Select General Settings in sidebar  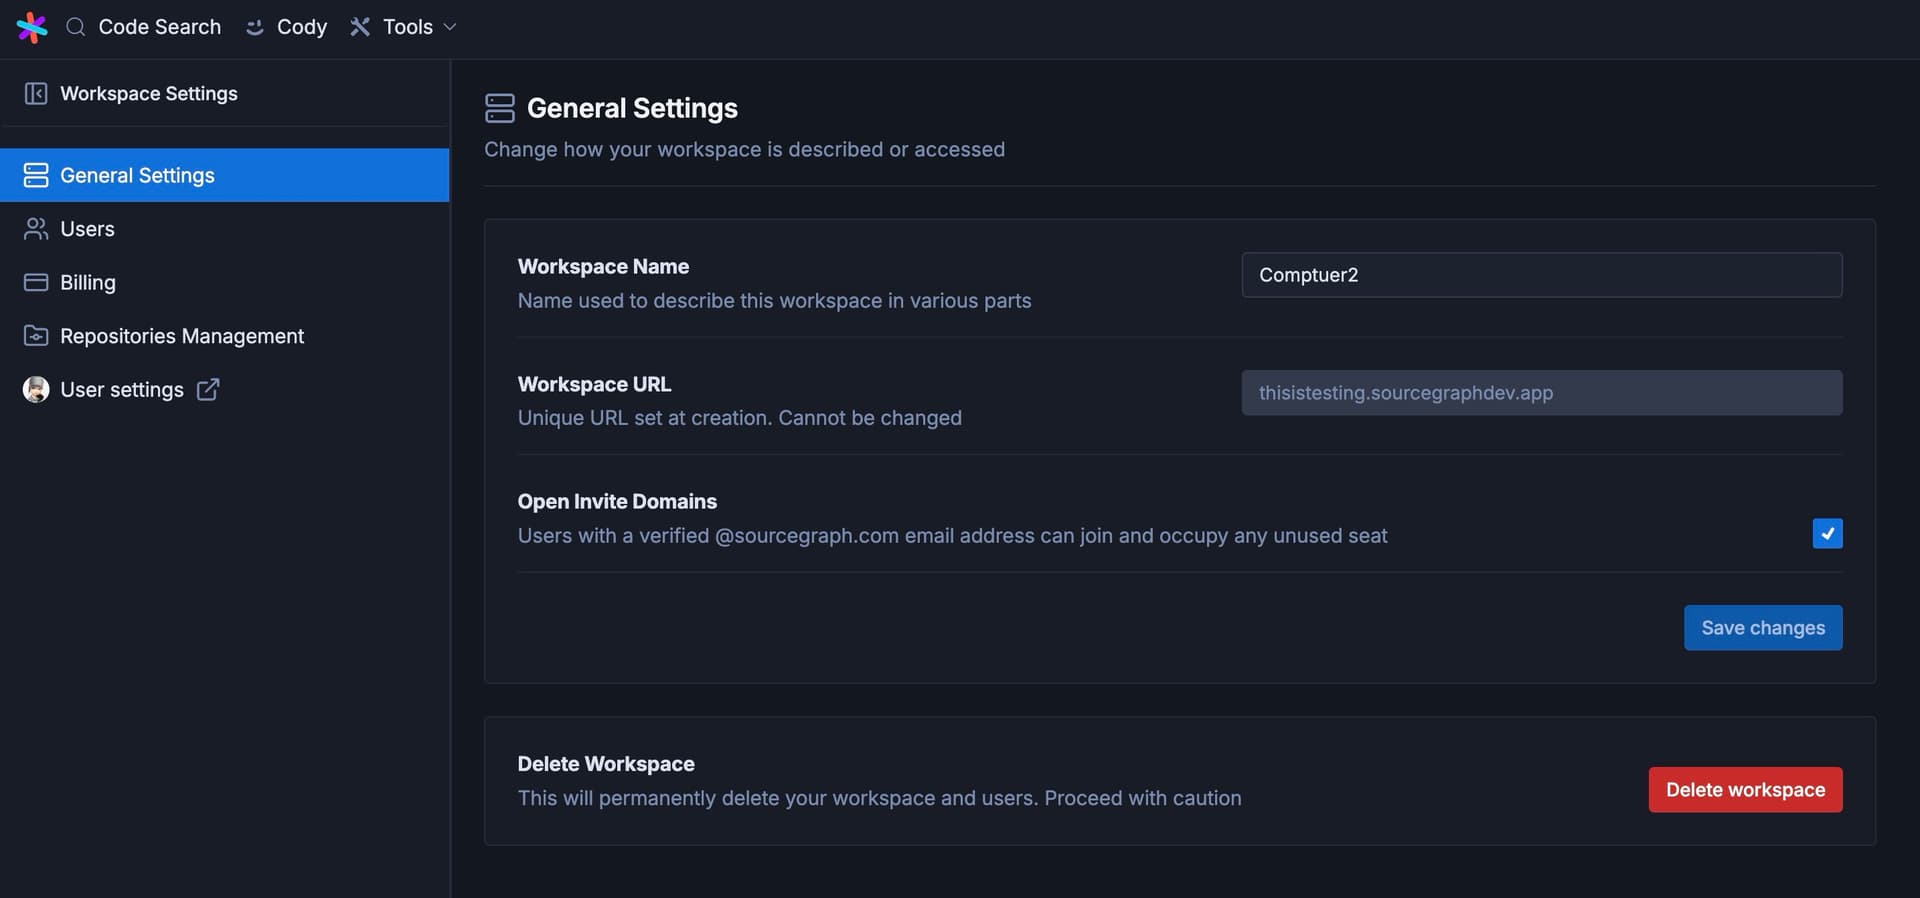(225, 175)
